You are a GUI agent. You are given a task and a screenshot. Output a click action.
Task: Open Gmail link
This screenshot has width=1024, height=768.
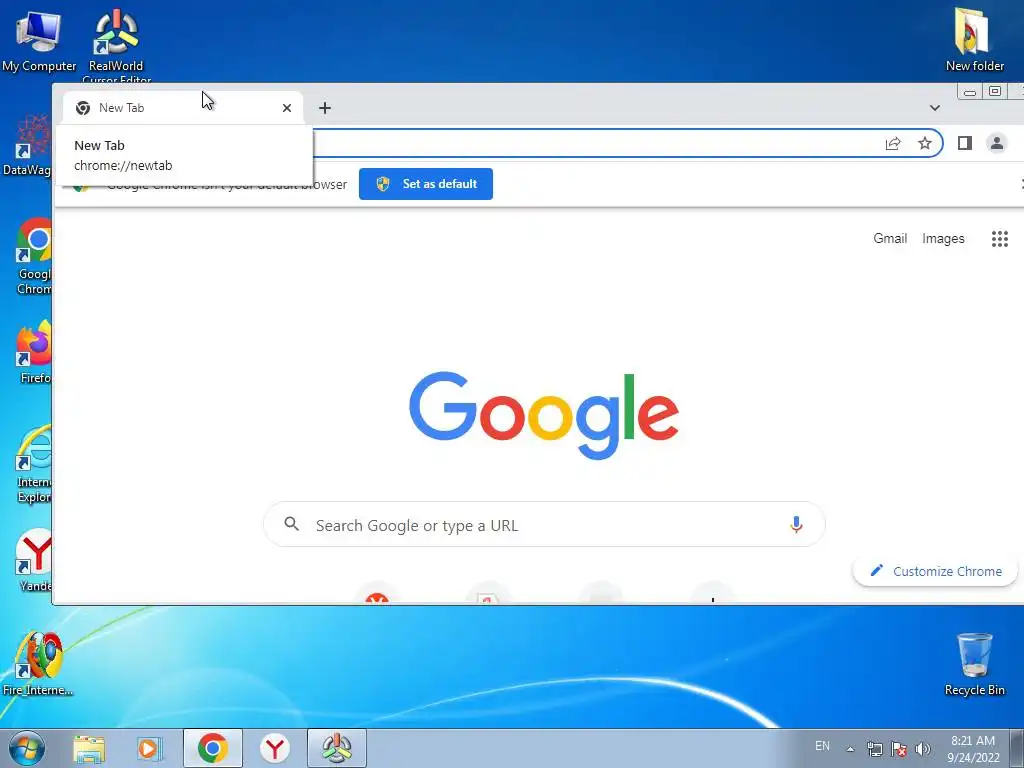(890, 238)
